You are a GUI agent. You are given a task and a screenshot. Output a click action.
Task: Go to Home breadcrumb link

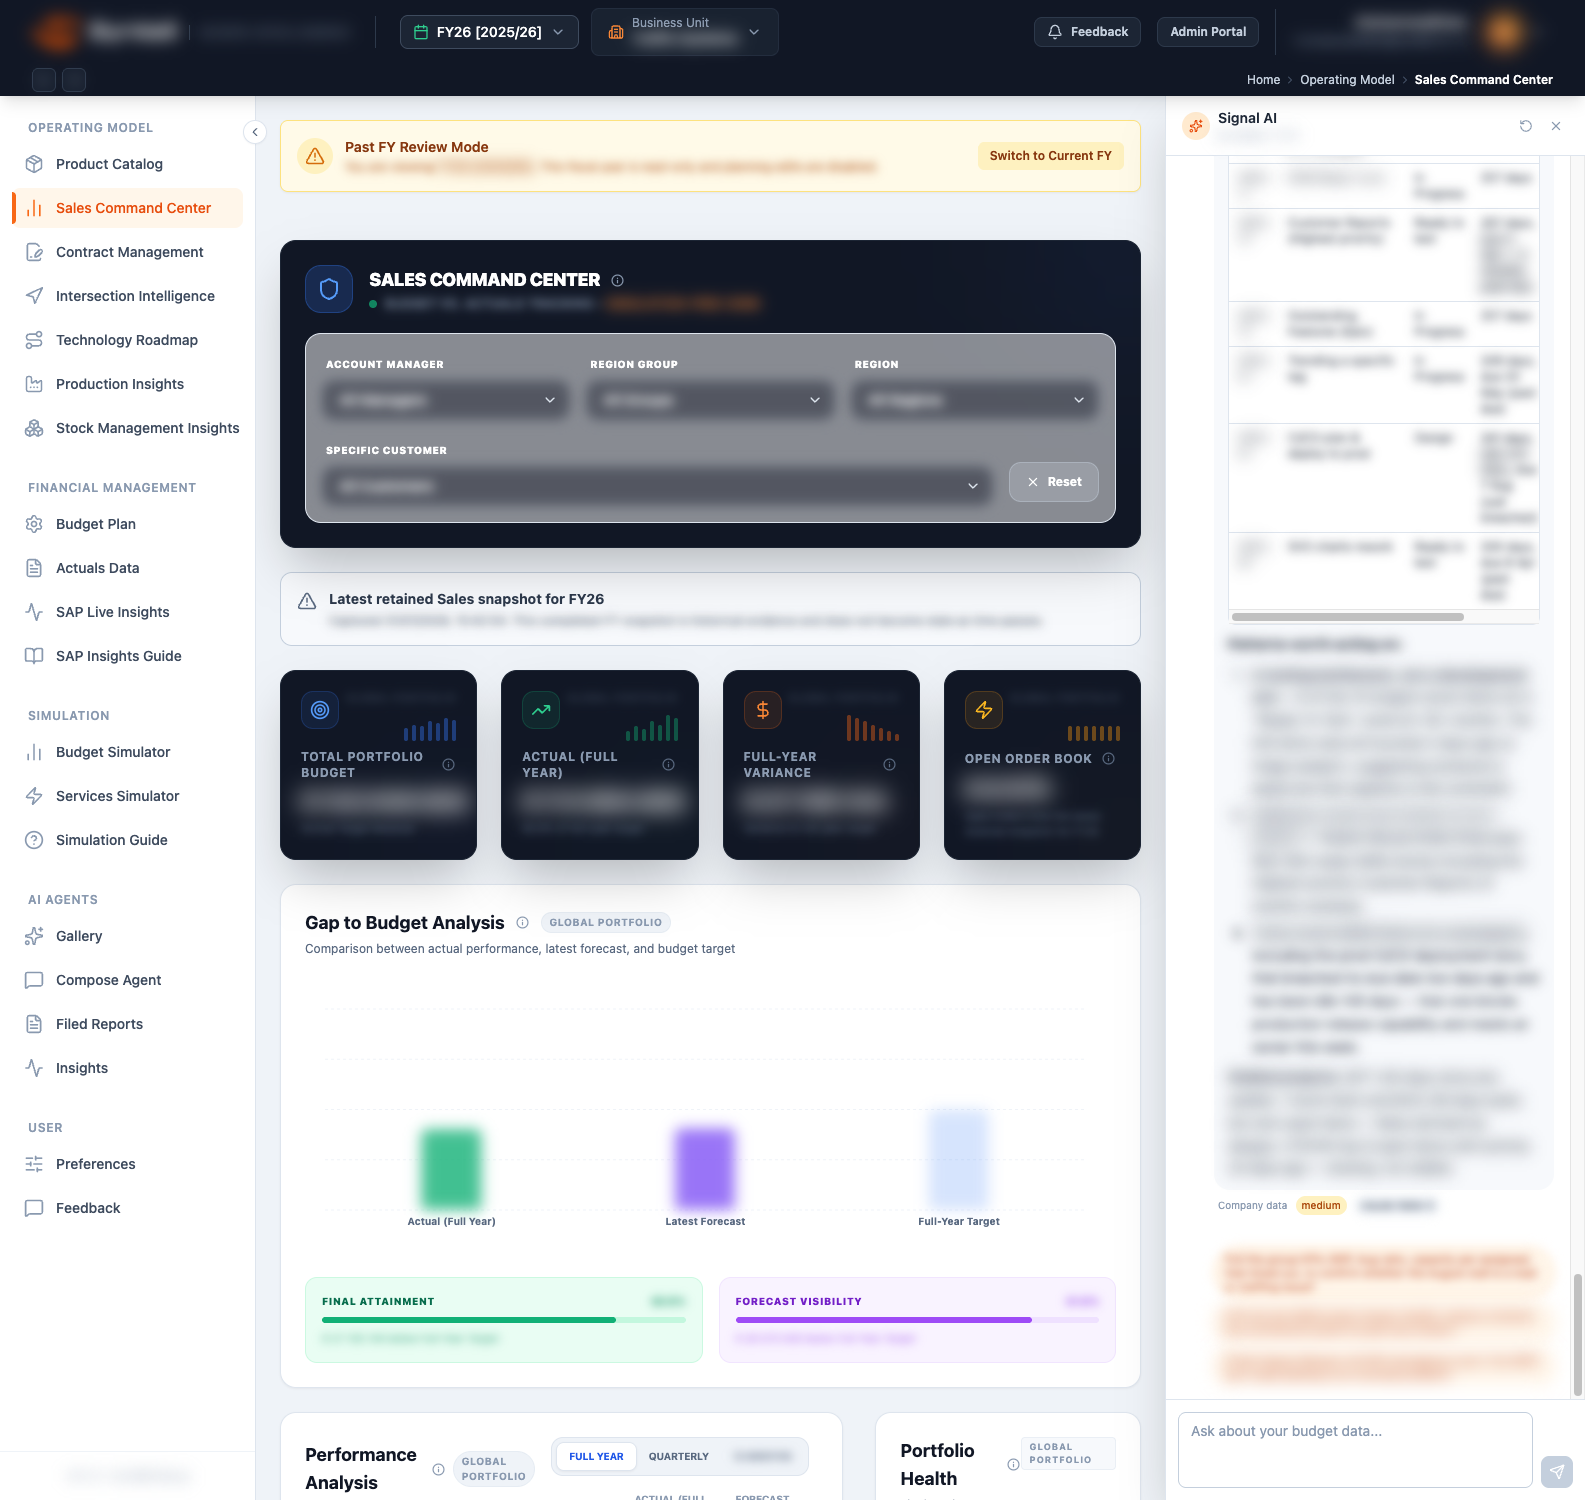[x=1263, y=80]
